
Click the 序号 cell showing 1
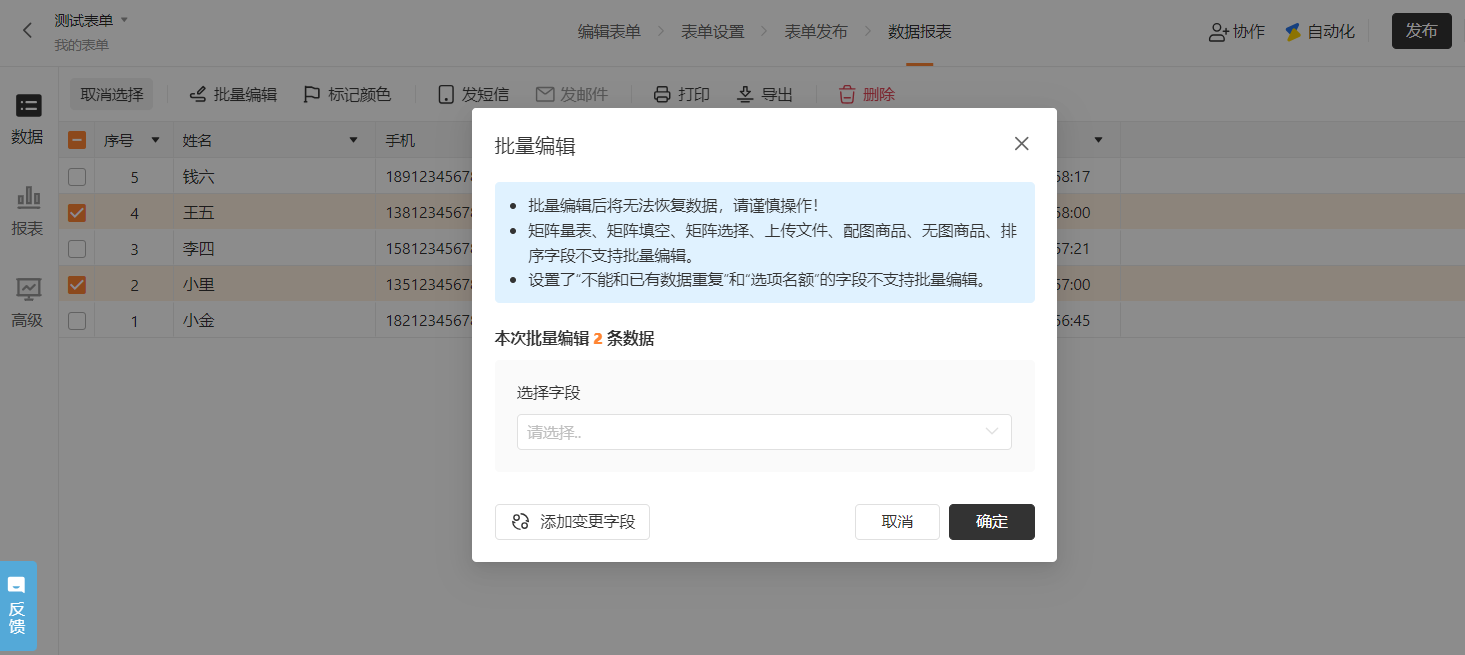134,321
